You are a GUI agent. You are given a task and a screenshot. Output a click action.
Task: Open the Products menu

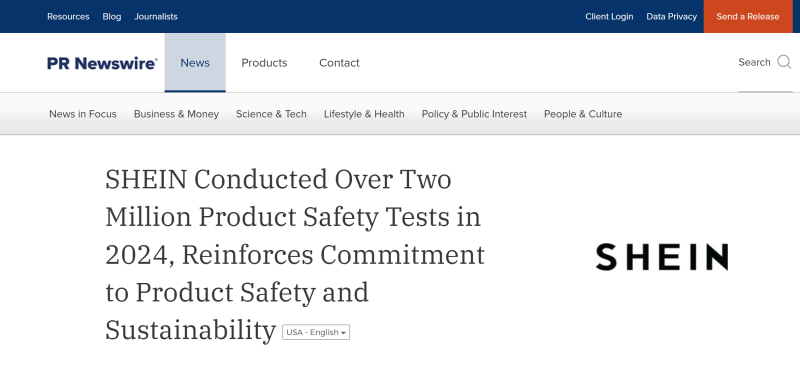coord(264,63)
